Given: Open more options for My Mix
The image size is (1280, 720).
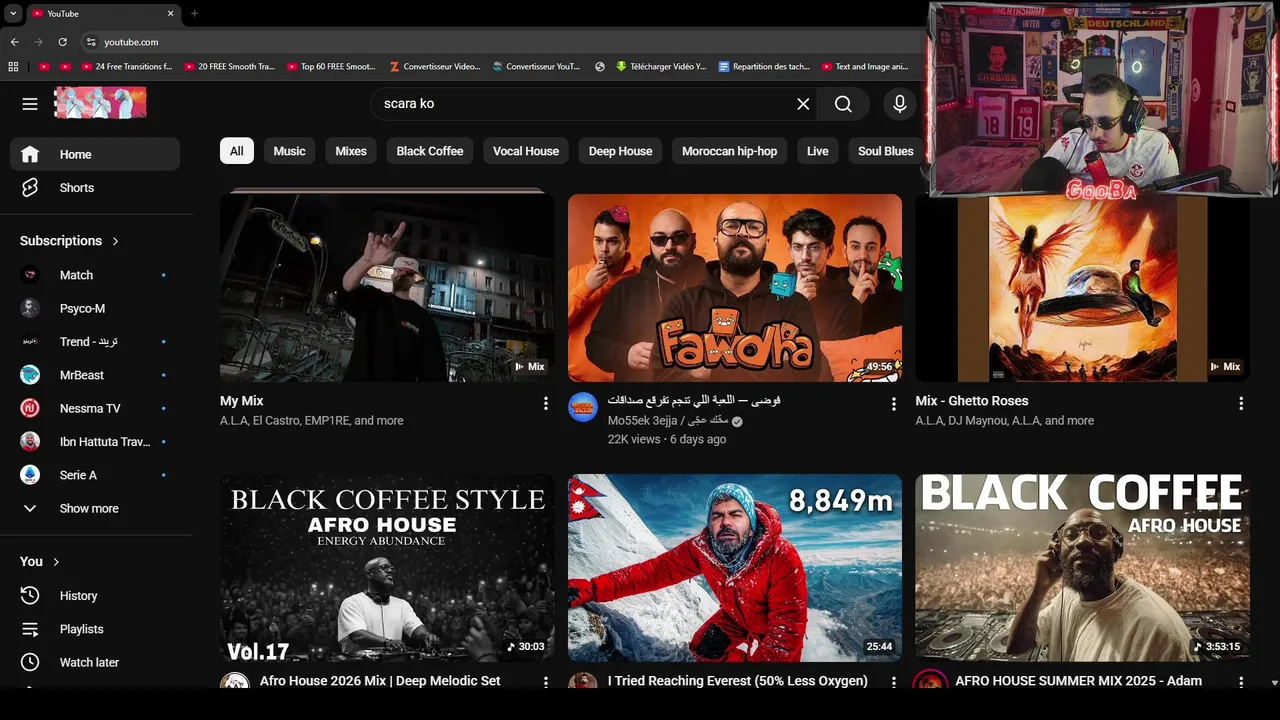Looking at the screenshot, I should (x=545, y=403).
